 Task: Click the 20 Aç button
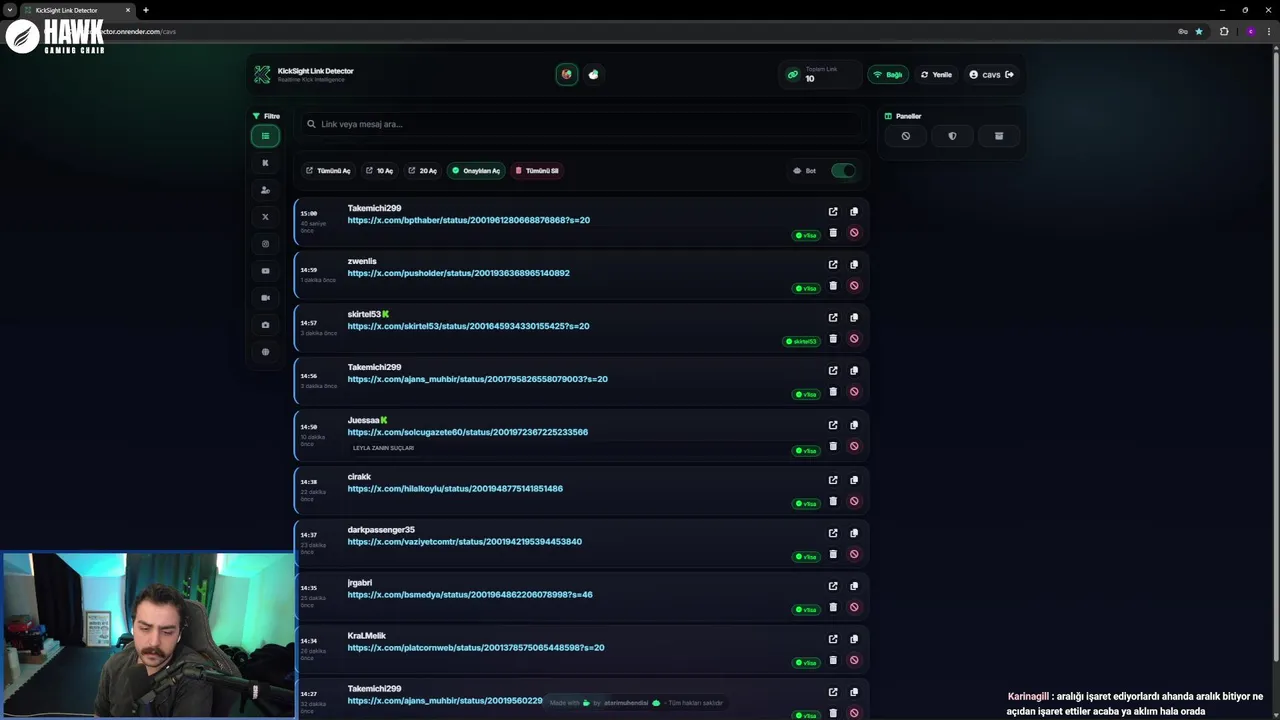(422, 171)
